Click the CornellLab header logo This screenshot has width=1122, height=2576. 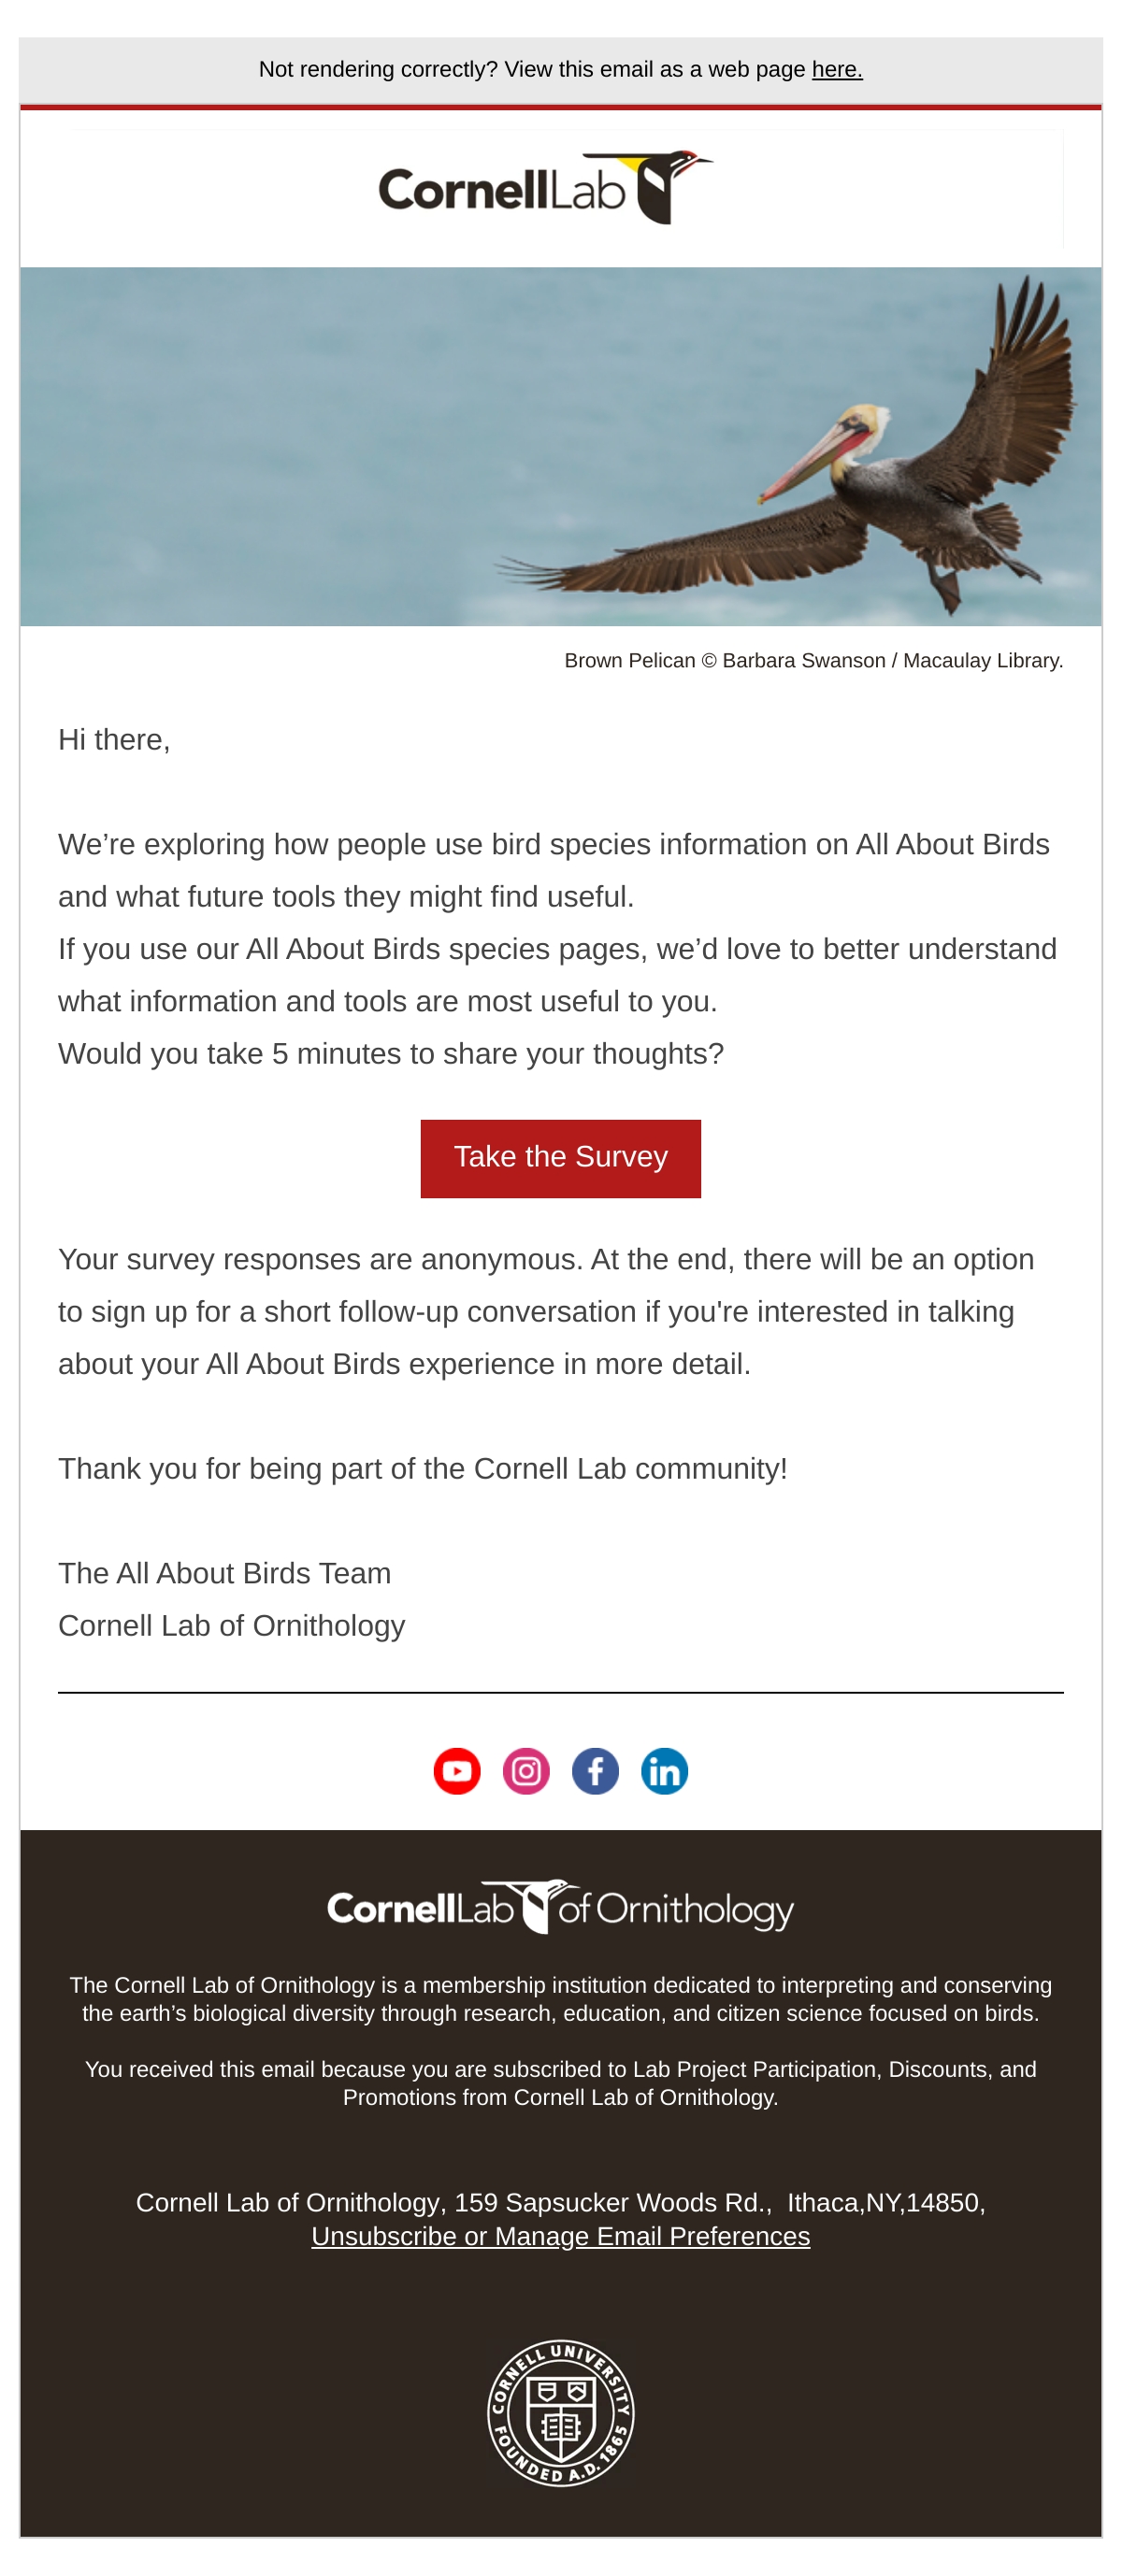[x=545, y=188]
